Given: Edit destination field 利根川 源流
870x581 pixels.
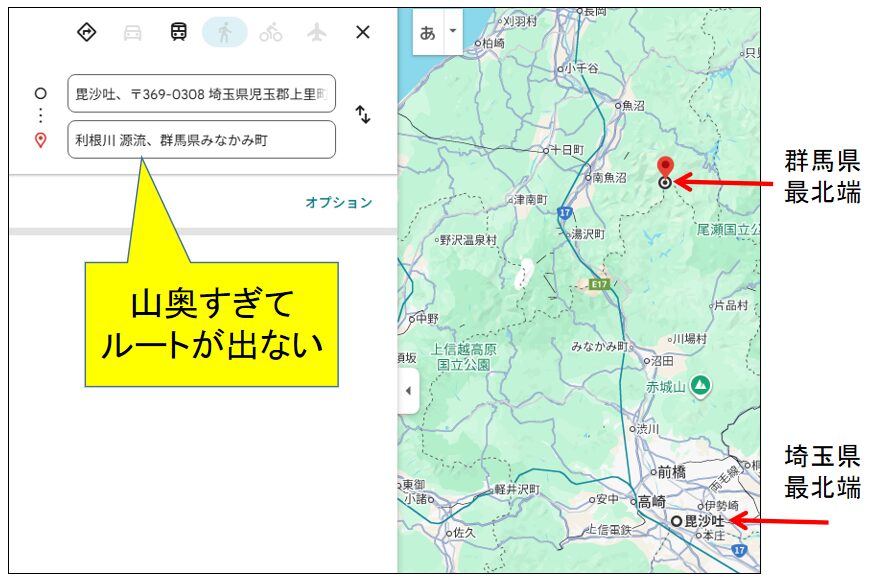Looking at the screenshot, I should pos(201,140).
